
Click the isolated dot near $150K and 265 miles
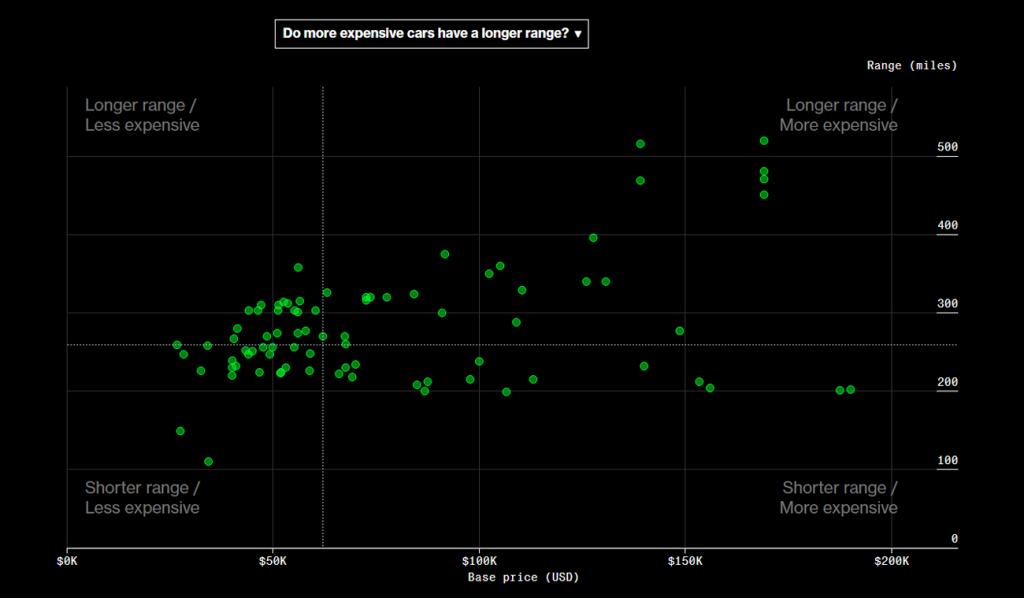[679, 330]
